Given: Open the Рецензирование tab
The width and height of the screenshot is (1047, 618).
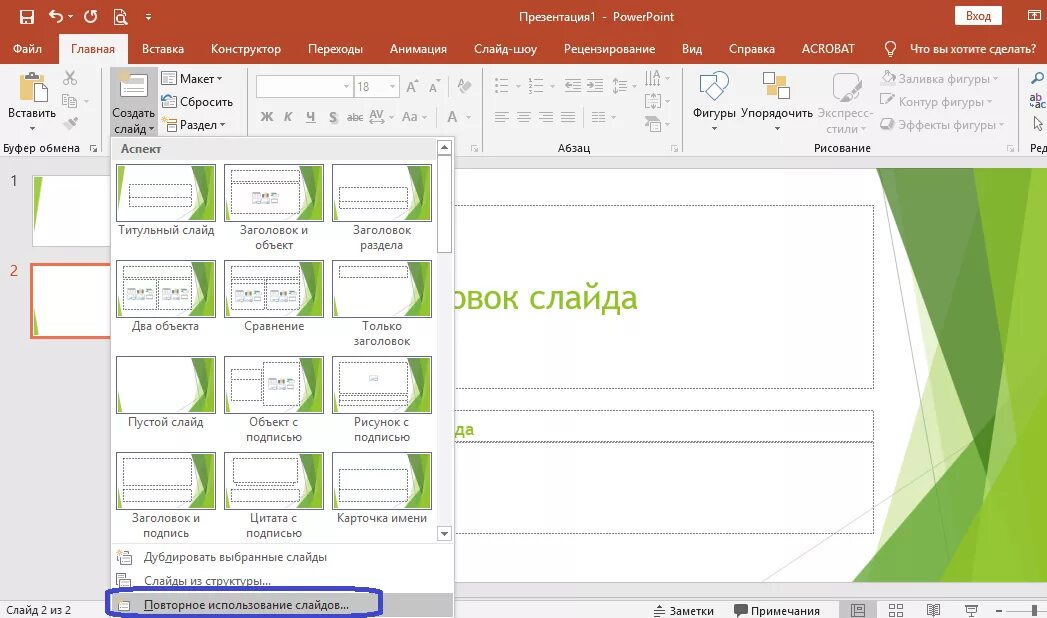Looking at the screenshot, I should pos(609,49).
